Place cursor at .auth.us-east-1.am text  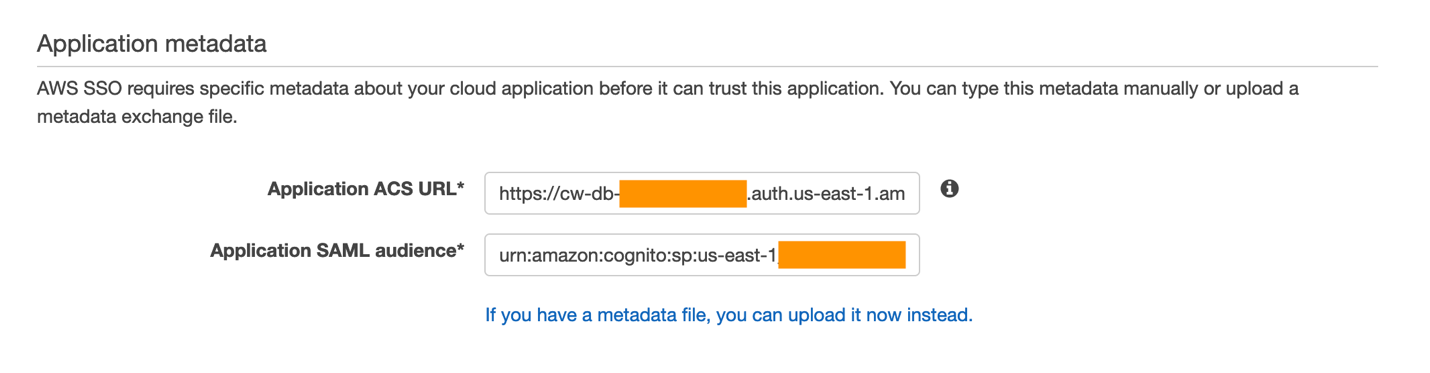[x=827, y=194]
